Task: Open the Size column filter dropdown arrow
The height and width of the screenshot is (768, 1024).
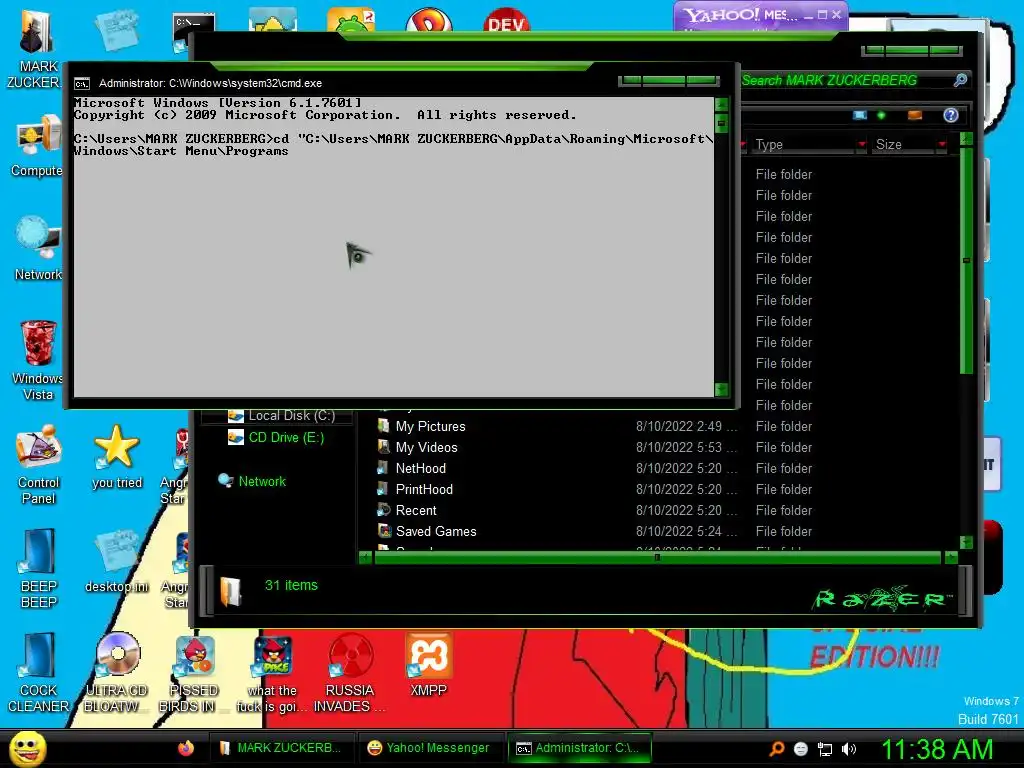Action: coord(942,144)
